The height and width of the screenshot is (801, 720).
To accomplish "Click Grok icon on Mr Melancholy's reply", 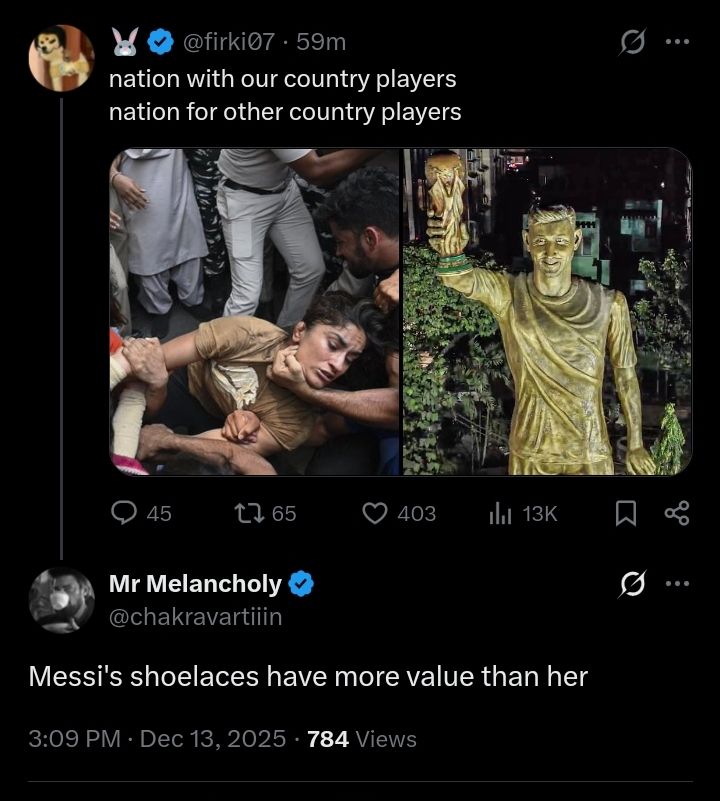I will click(x=631, y=584).
